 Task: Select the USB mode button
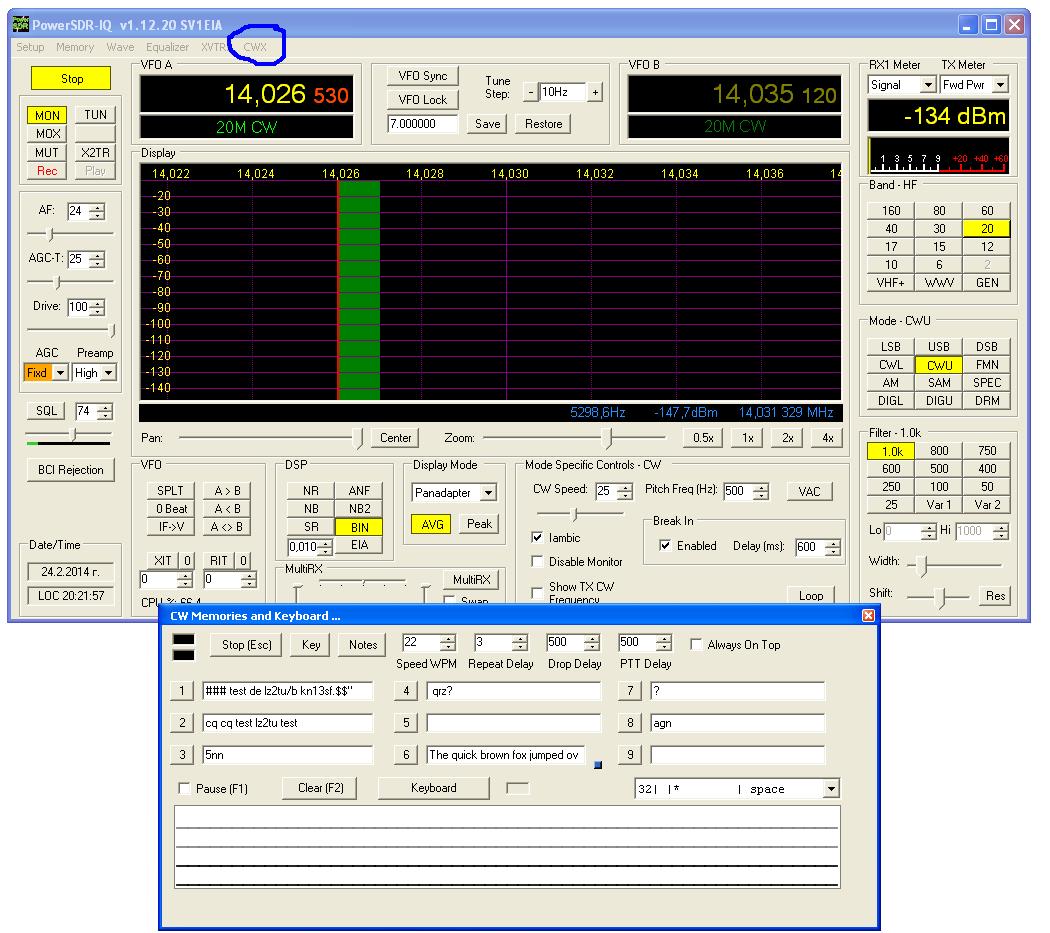tap(939, 346)
